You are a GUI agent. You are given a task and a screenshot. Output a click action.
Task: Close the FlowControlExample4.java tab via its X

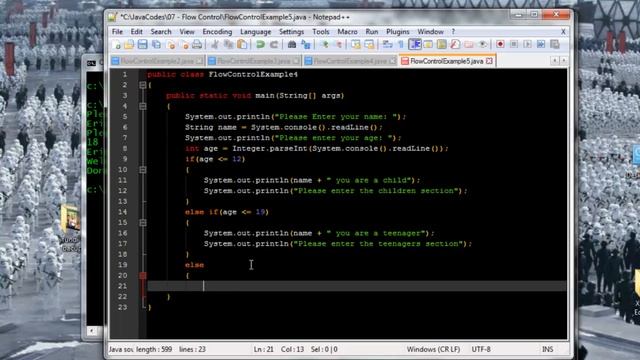(392, 61)
